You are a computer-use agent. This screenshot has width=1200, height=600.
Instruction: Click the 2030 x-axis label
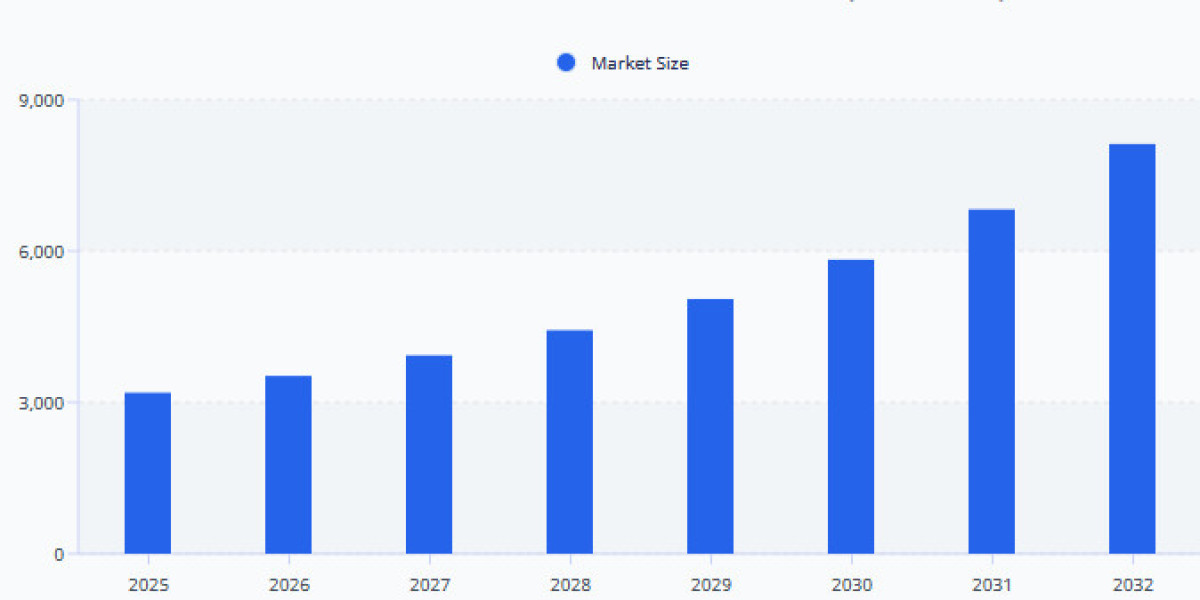851,580
